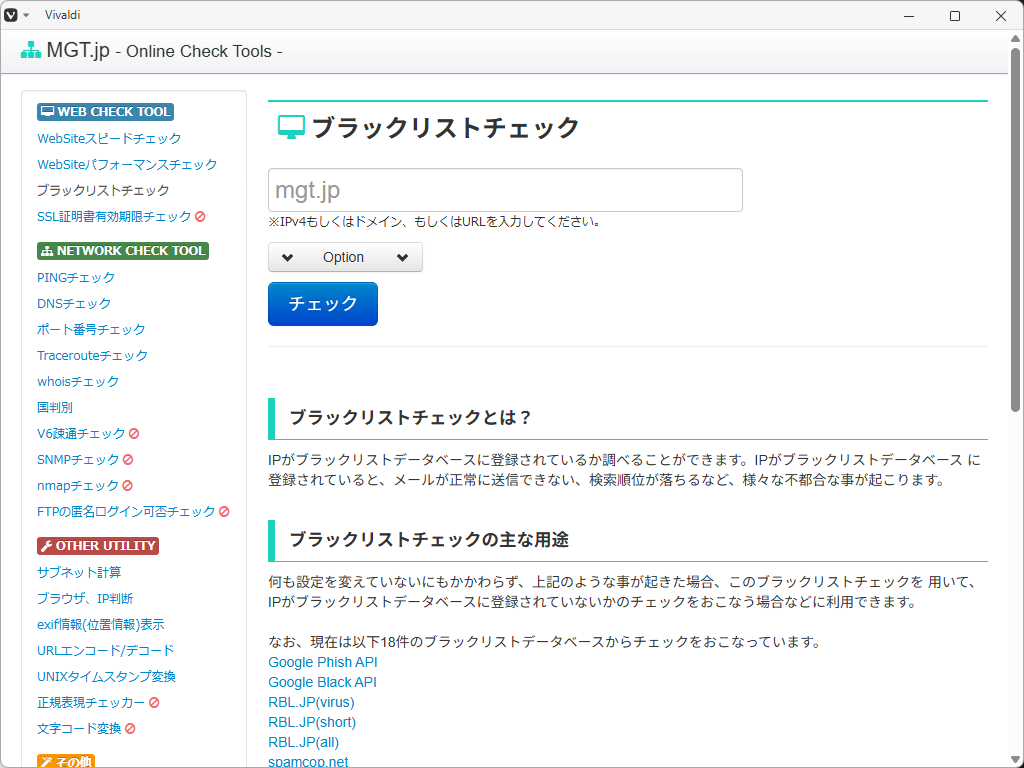
Task: Open exif情報(位置情報)表示 utility
Action: pos(101,624)
